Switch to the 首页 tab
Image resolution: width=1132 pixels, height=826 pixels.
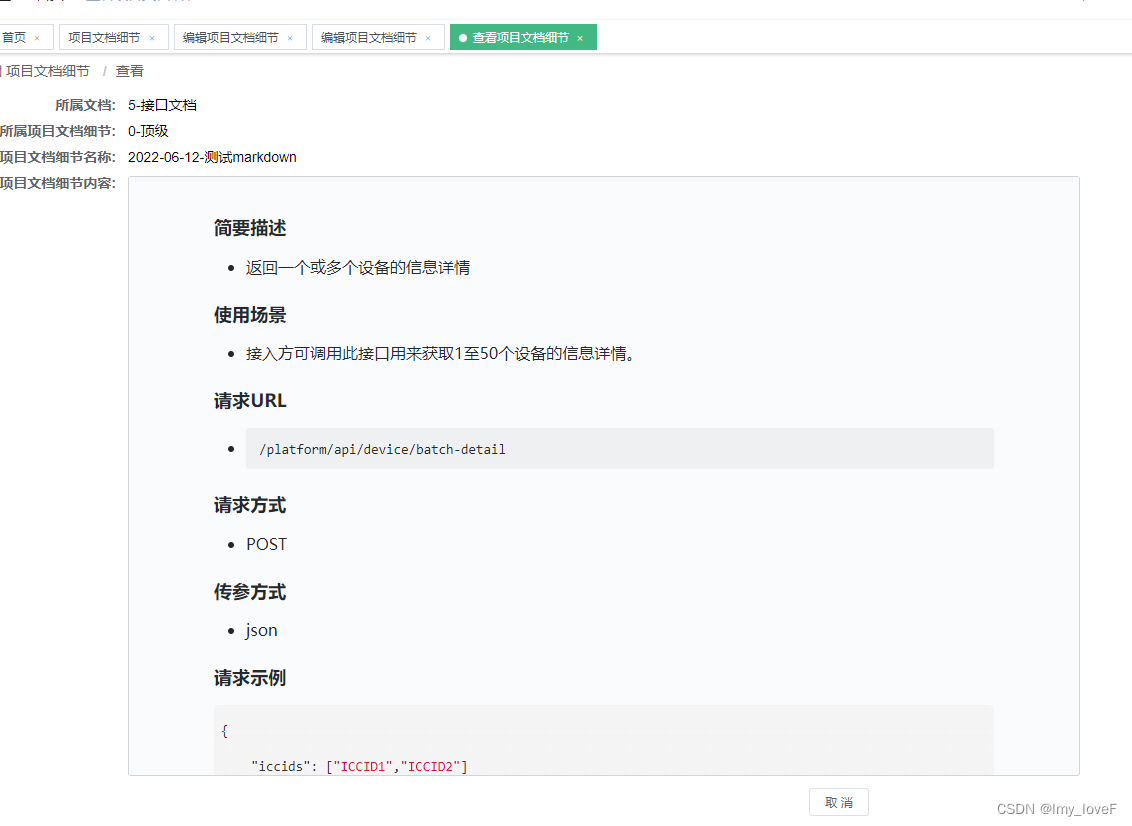click(x=15, y=36)
